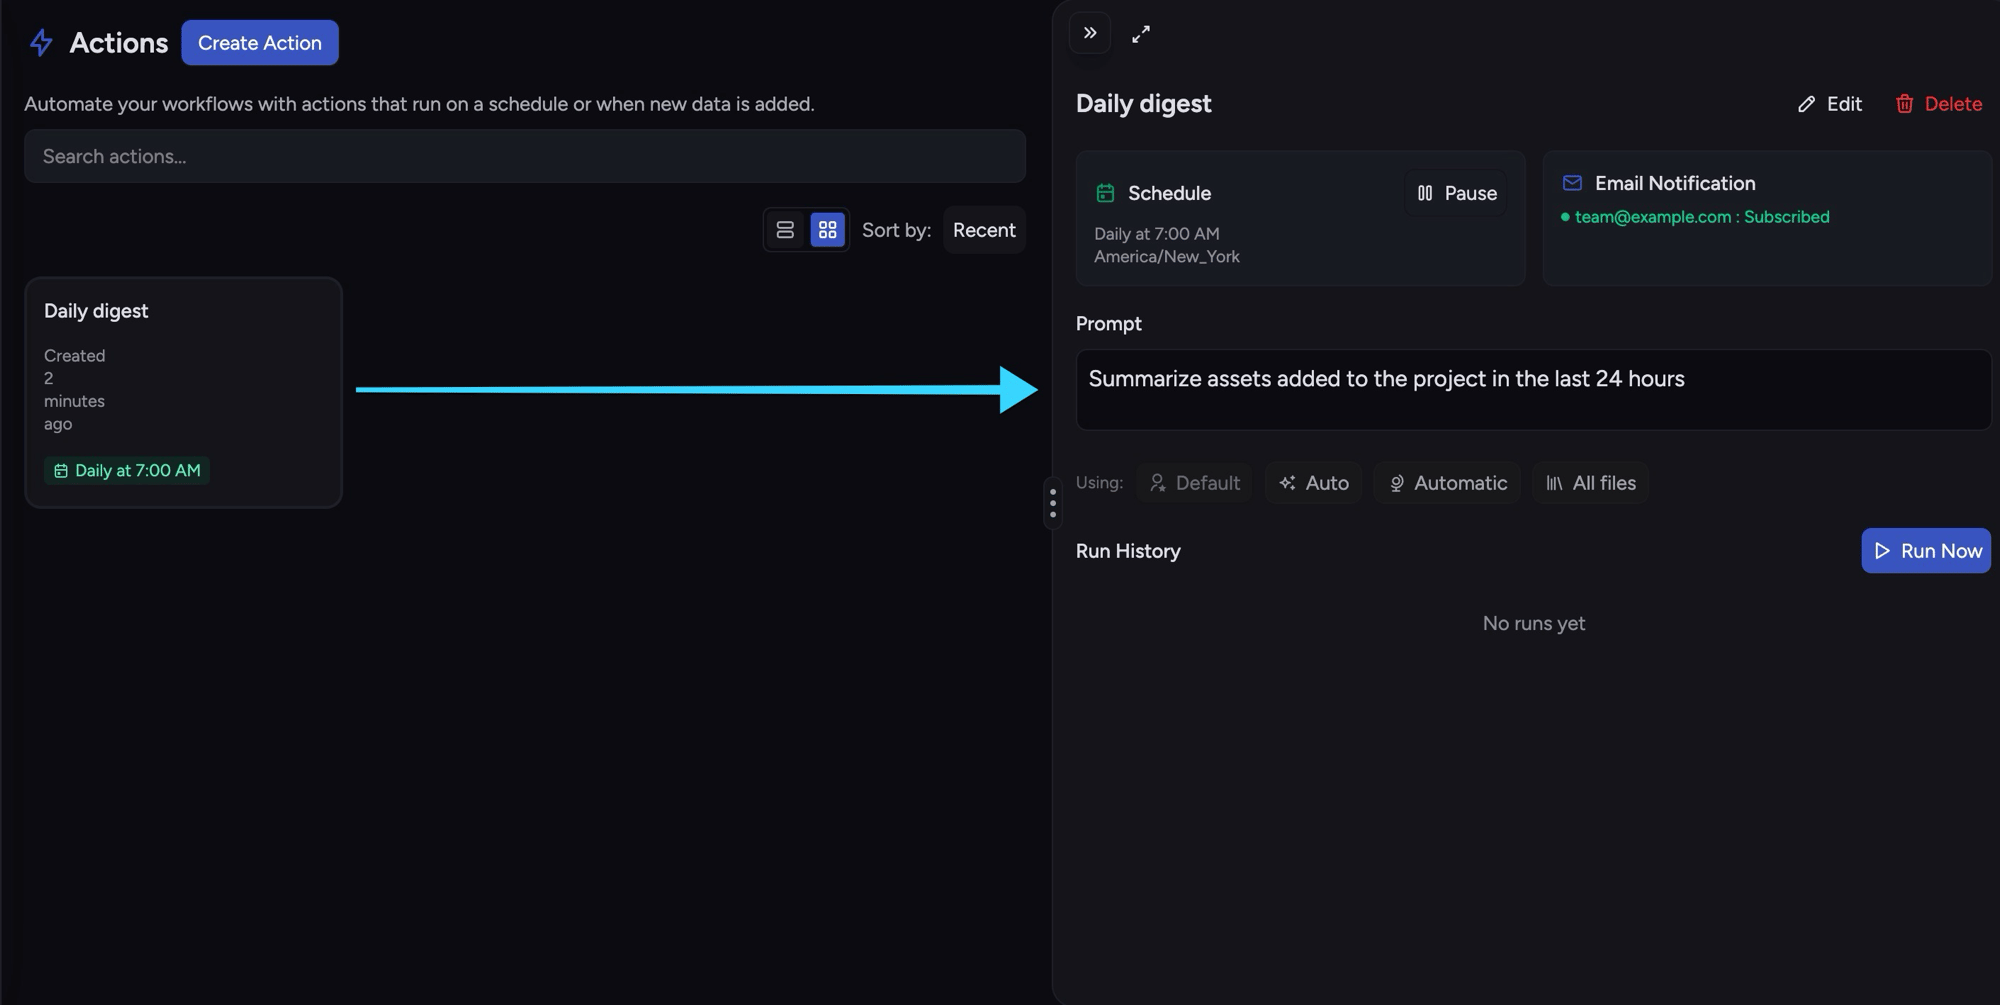Click the prompt text box
This screenshot has width=2000, height=1005.
(1533, 390)
